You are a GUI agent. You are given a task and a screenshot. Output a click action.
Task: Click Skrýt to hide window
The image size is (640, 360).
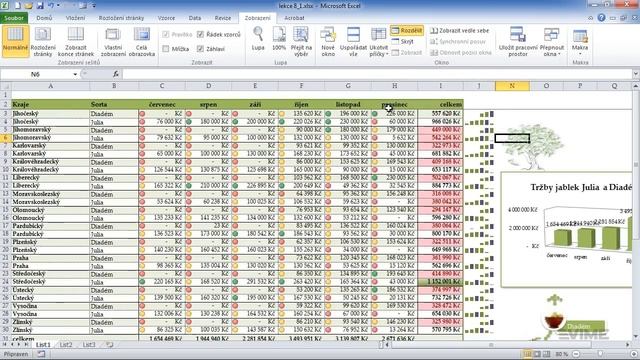(403, 42)
